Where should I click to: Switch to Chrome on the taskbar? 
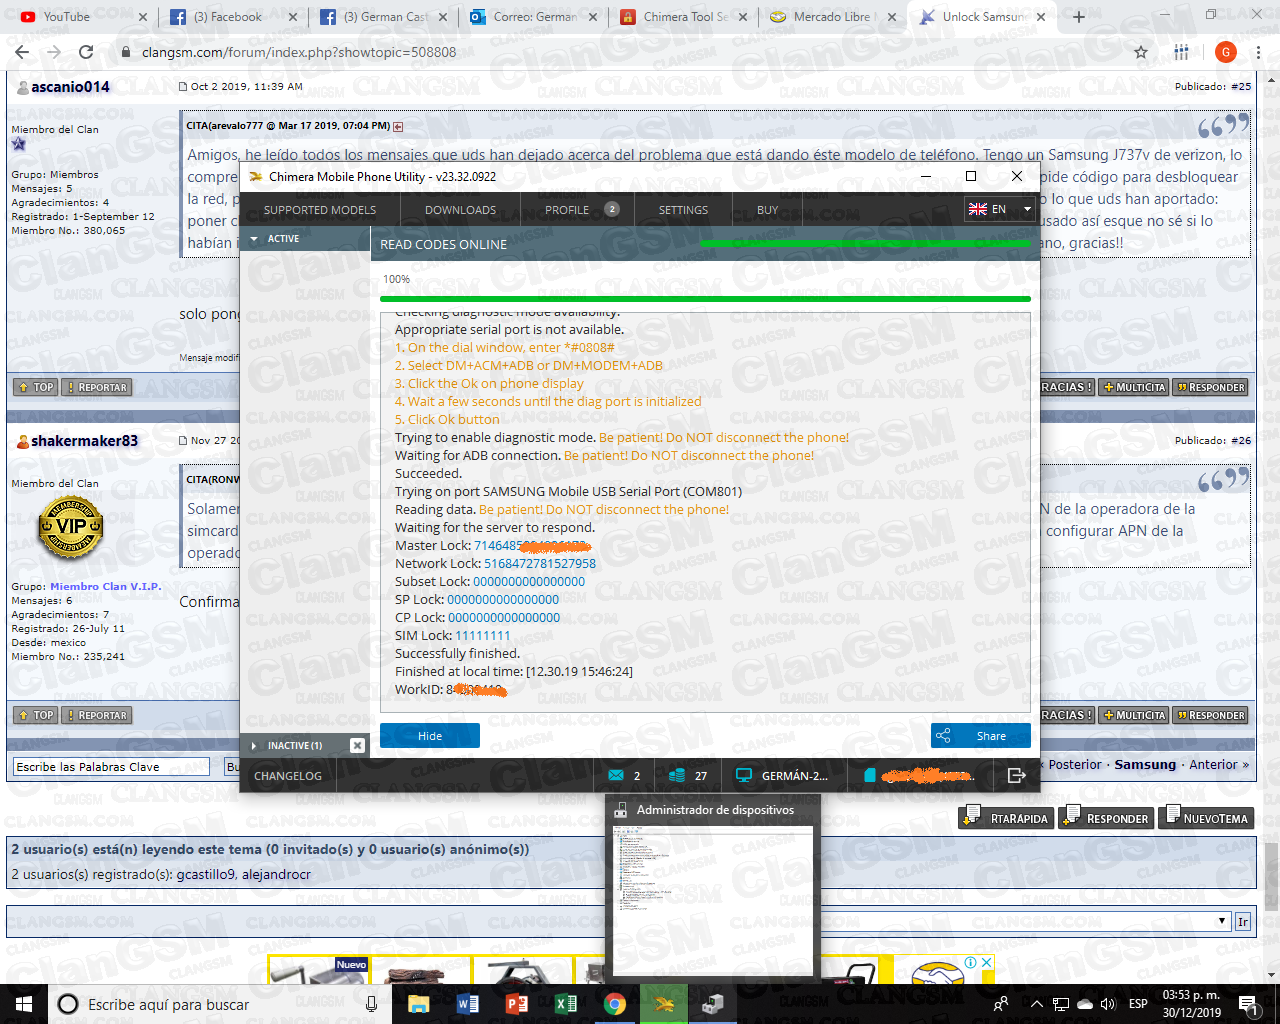pyautogui.click(x=615, y=1004)
